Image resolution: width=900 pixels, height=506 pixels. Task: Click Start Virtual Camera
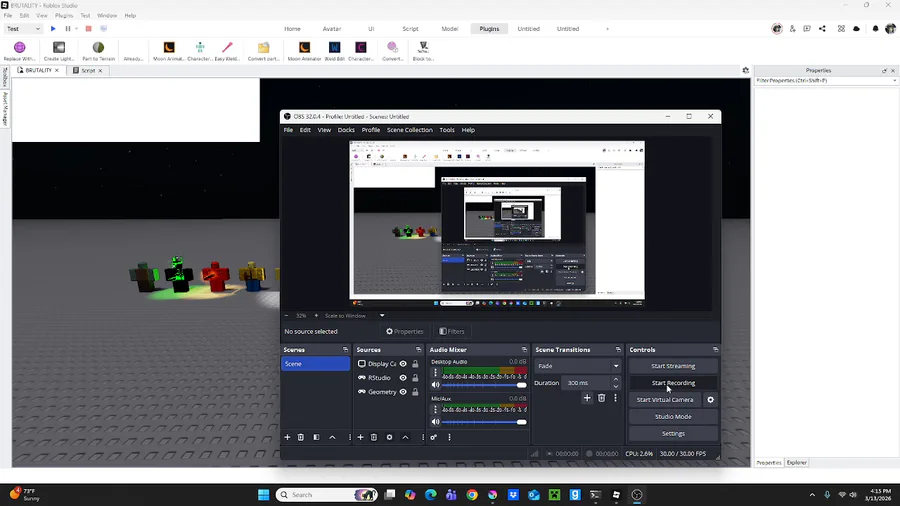pos(665,400)
